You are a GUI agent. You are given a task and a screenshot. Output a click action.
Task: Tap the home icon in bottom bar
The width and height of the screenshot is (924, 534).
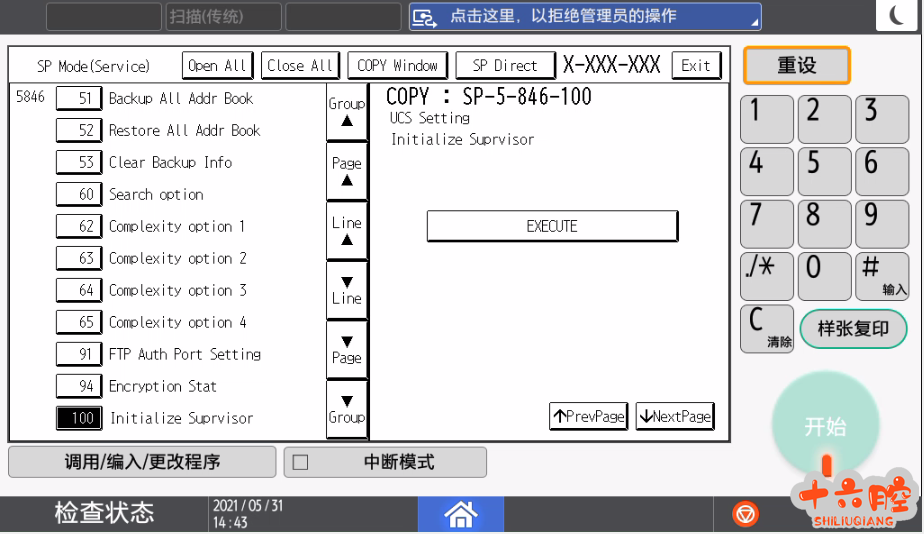point(461,514)
